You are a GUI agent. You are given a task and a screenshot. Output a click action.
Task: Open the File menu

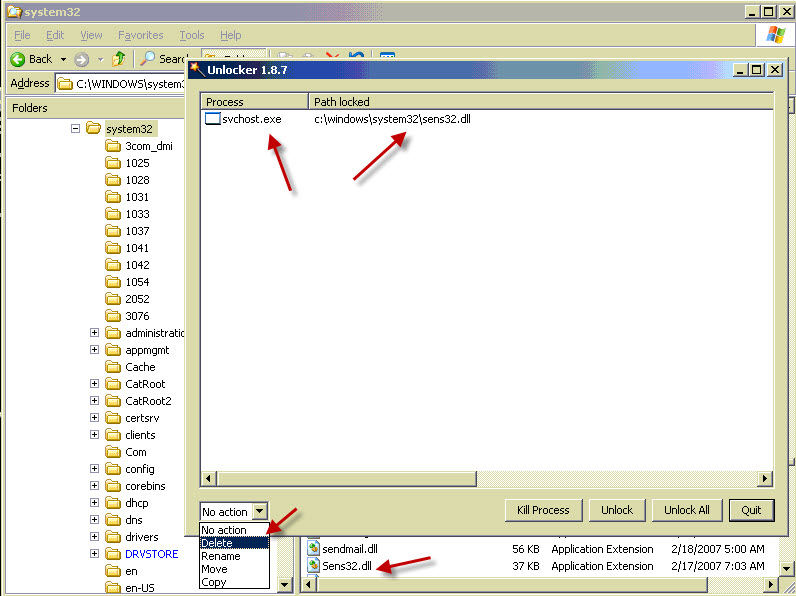pos(22,35)
